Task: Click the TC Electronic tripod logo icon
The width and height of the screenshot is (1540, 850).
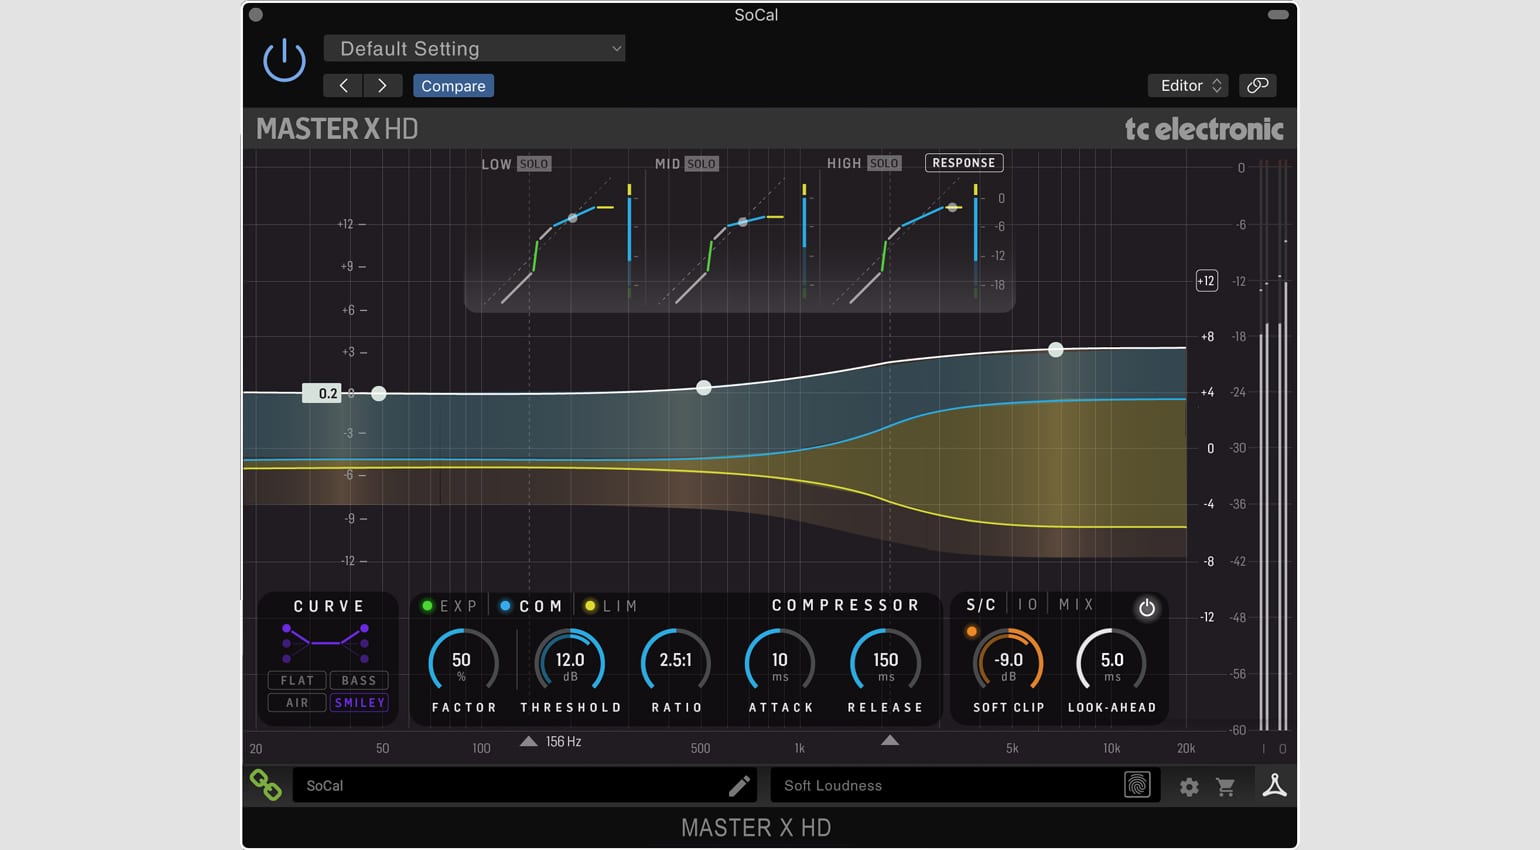Action: click(1274, 786)
